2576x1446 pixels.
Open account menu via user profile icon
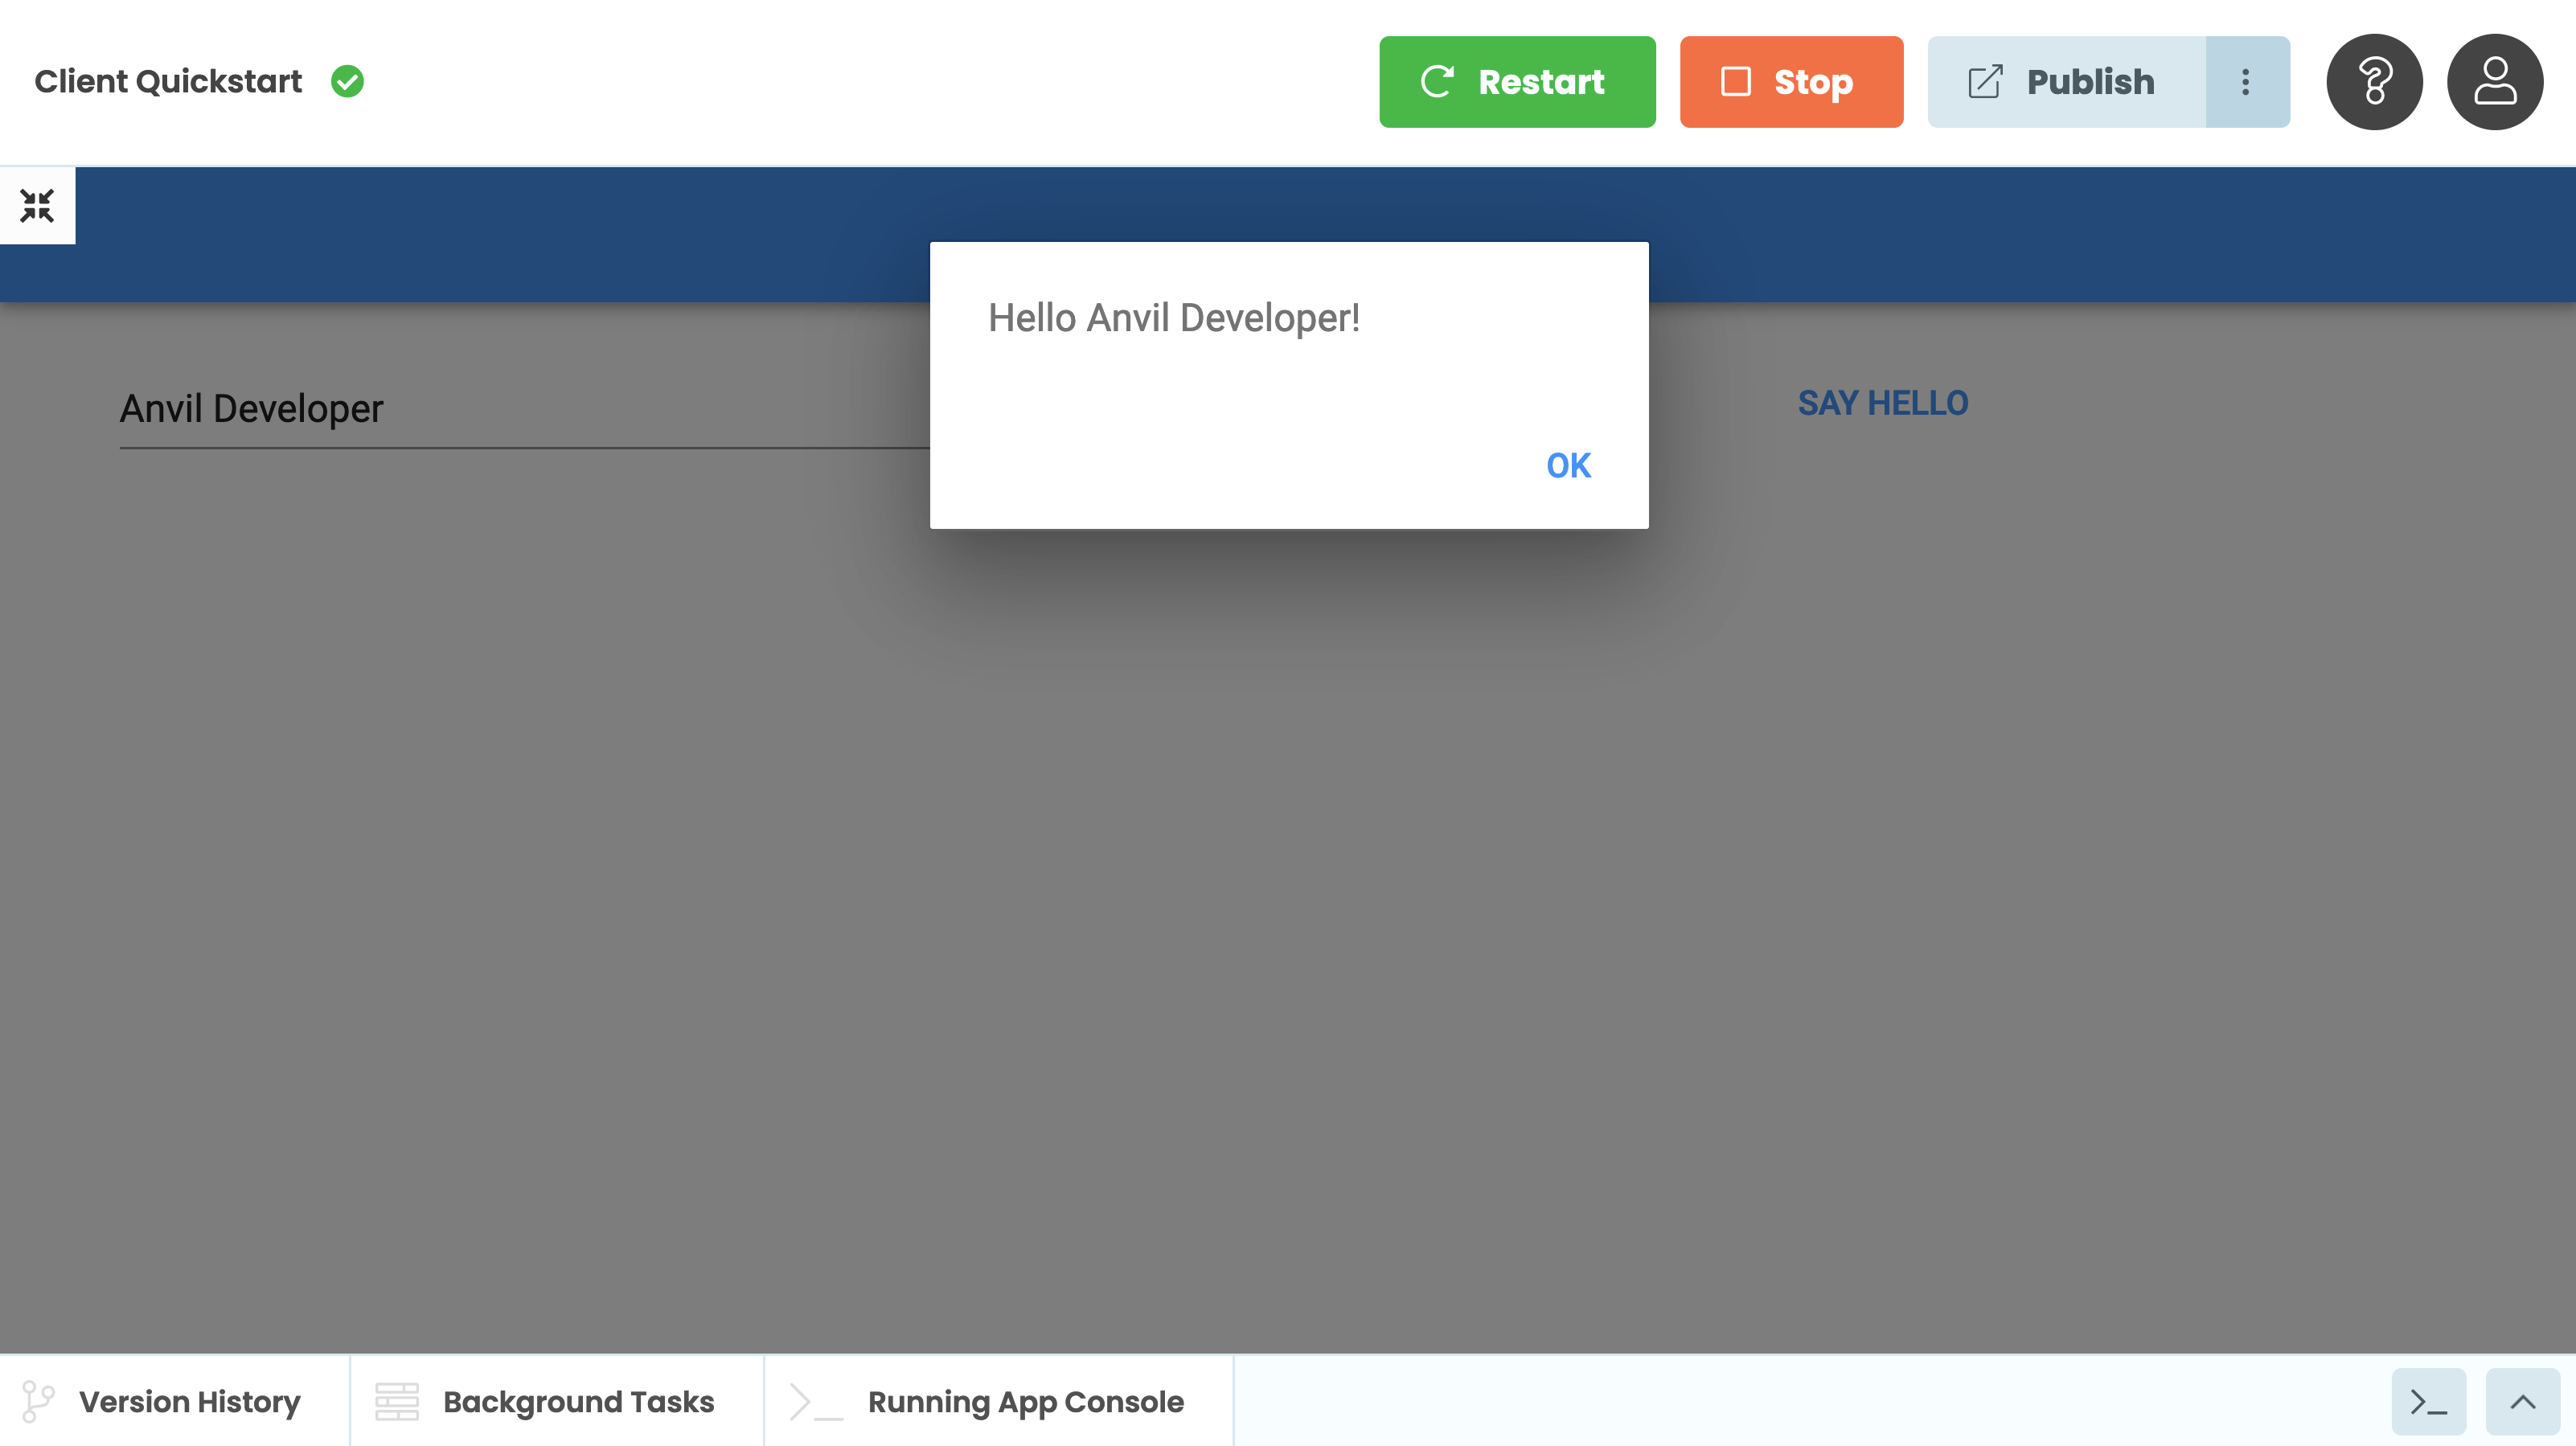2495,81
